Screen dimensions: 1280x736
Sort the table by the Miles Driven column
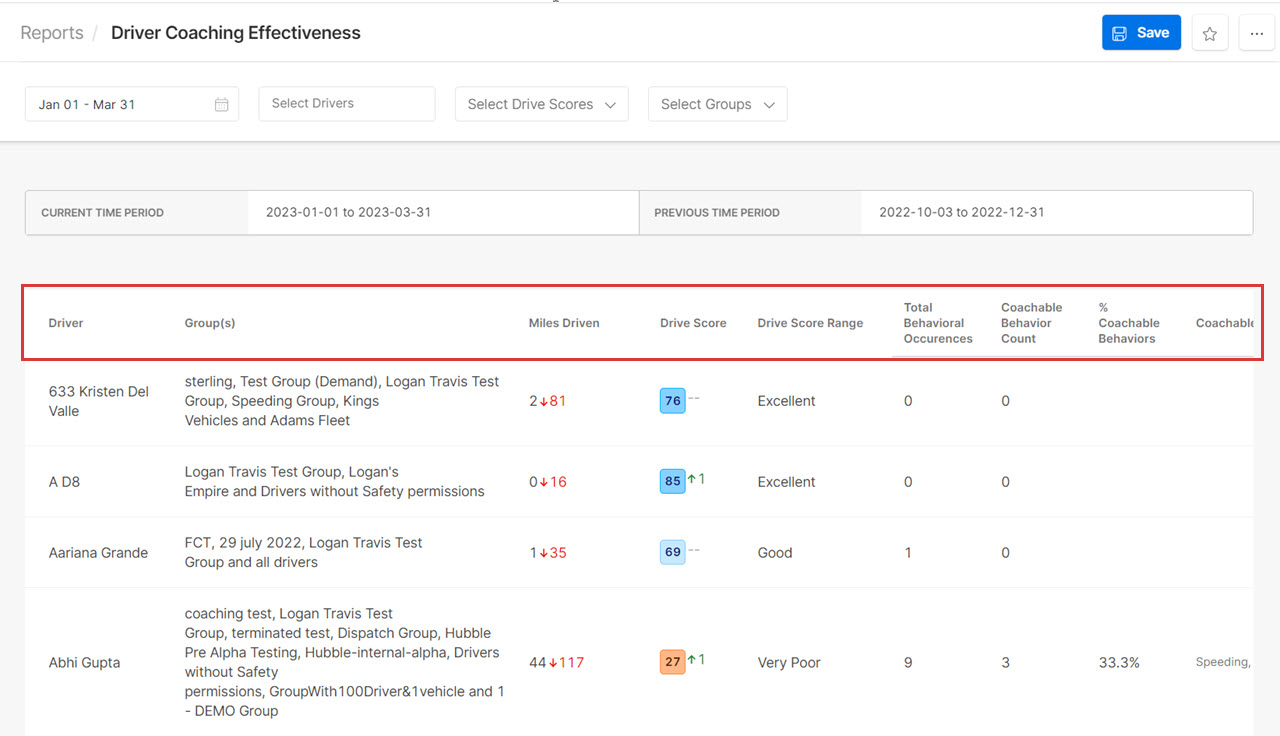pos(563,323)
